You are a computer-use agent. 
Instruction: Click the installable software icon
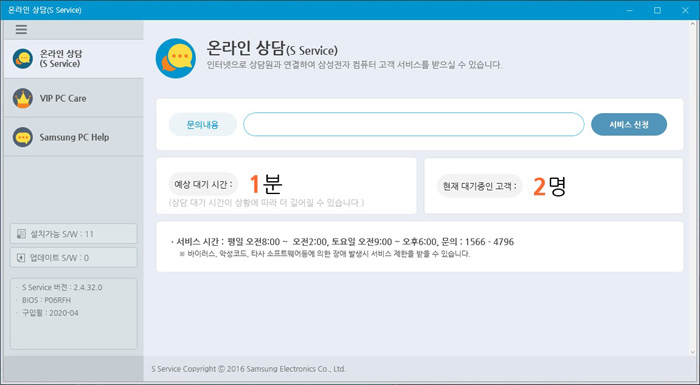(21, 234)
